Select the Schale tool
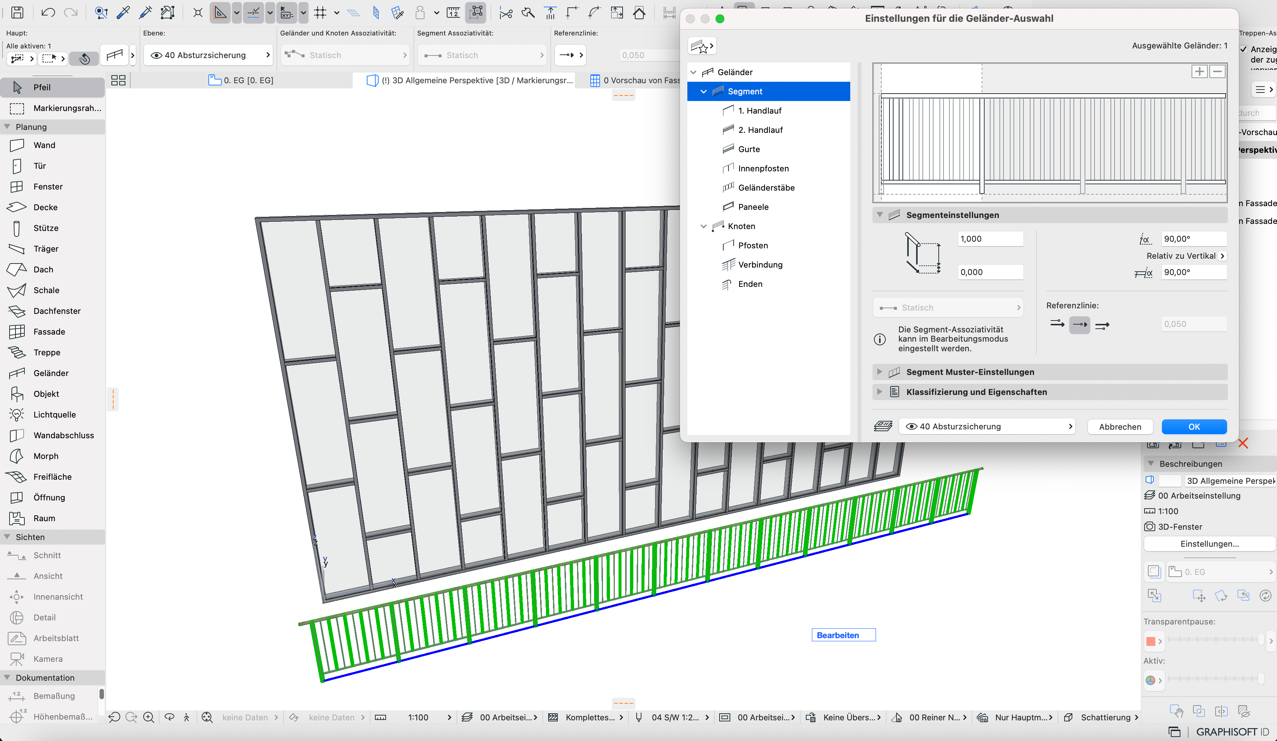The width and height of the screenshot is (1277, 741). [52, 290]
